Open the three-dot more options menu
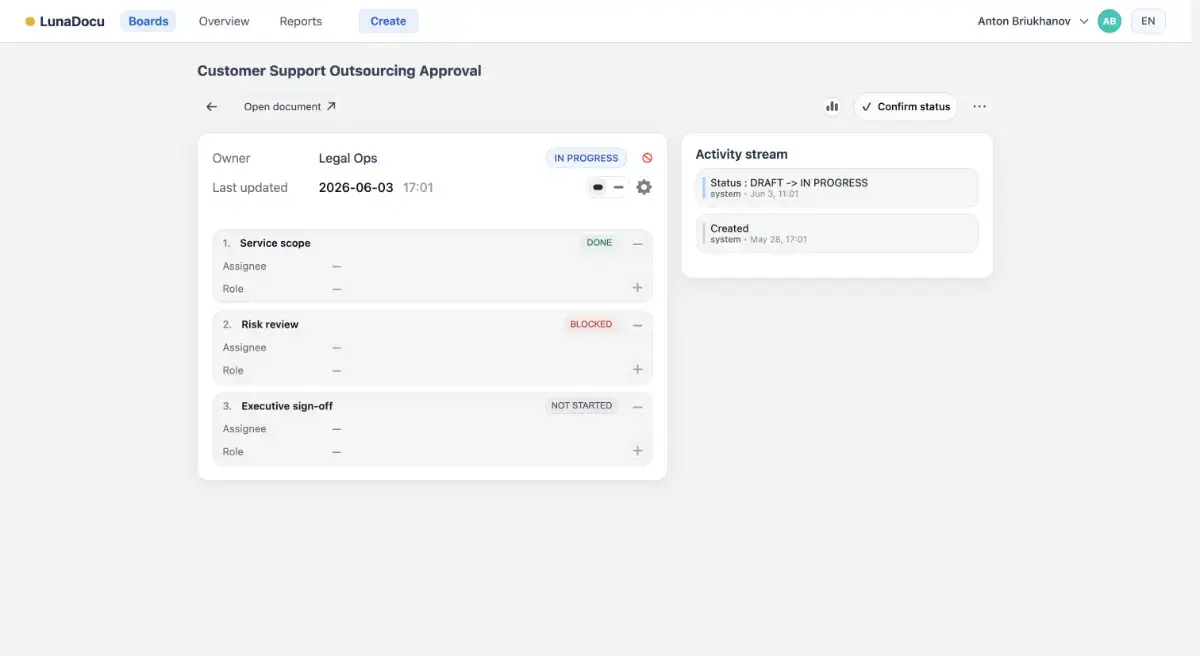 [979, 106]
